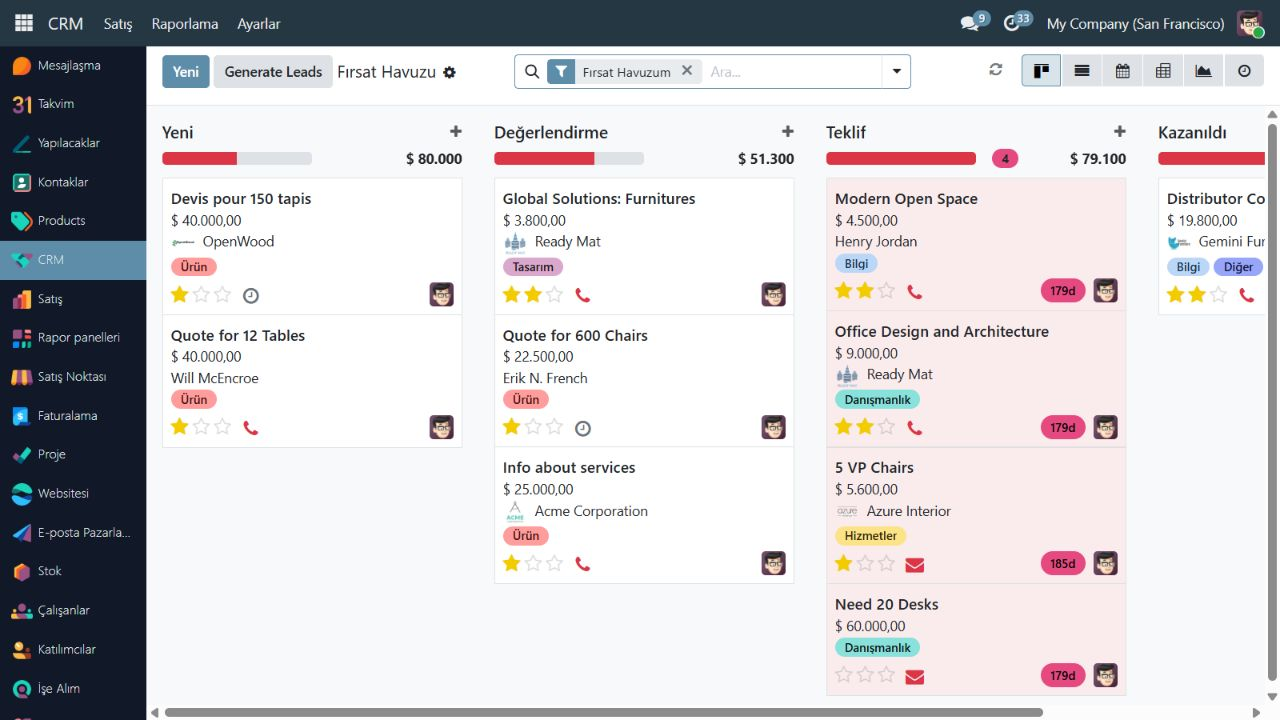
Task: Open the Raporlama top menu
Action: click(x=185, y=23)
